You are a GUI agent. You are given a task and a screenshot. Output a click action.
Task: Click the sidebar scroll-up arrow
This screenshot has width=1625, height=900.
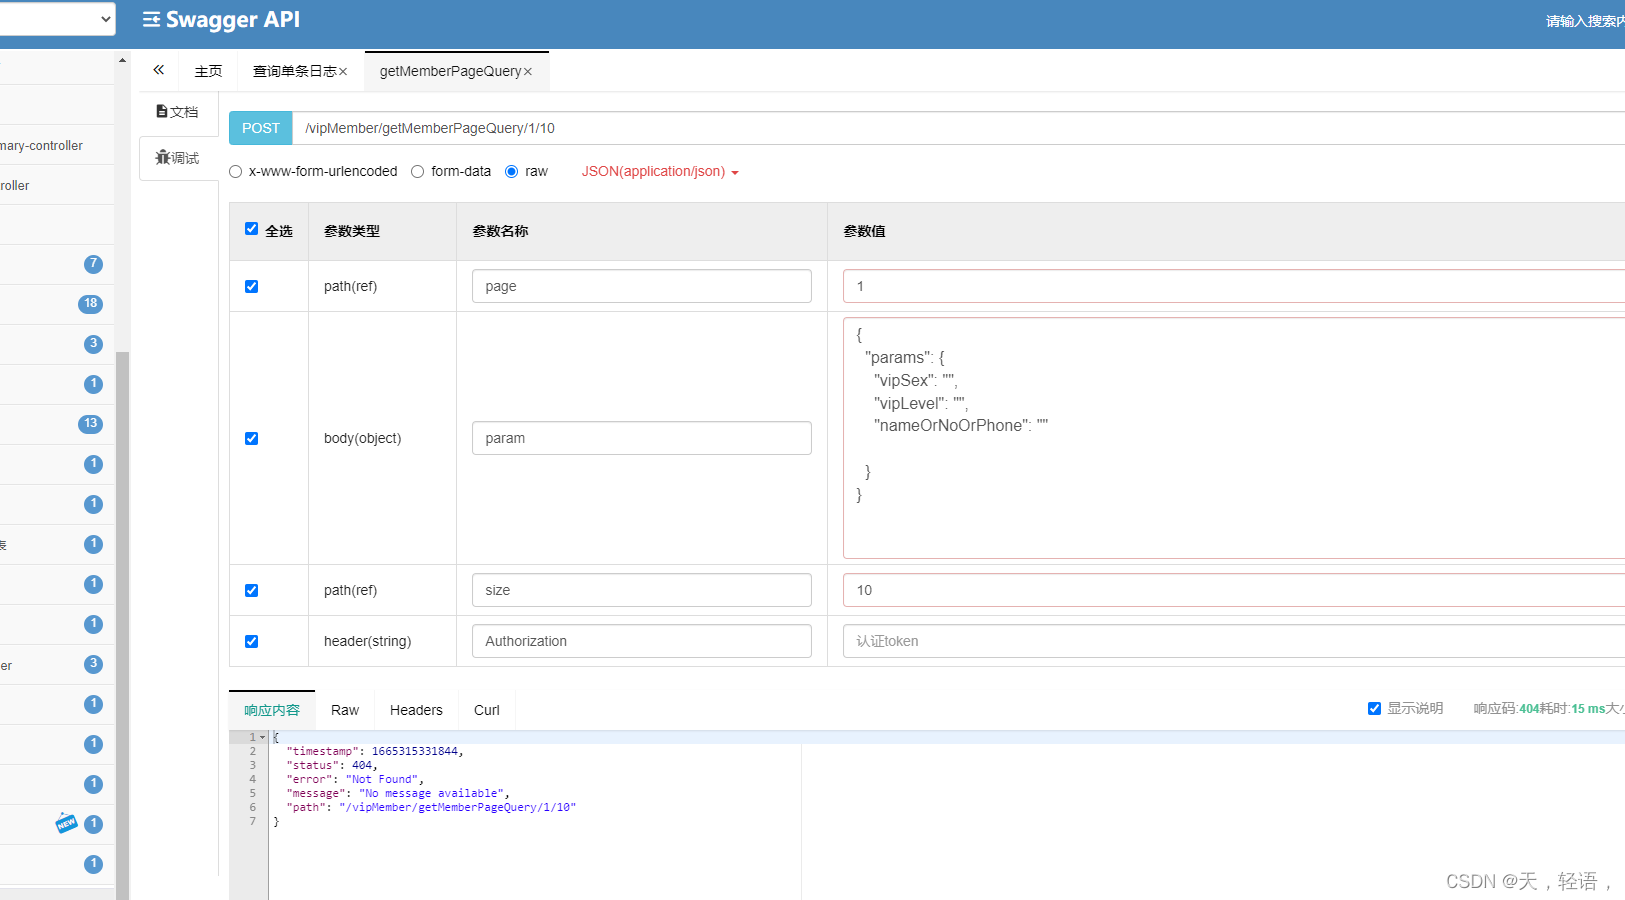click(x=122, y=60)
